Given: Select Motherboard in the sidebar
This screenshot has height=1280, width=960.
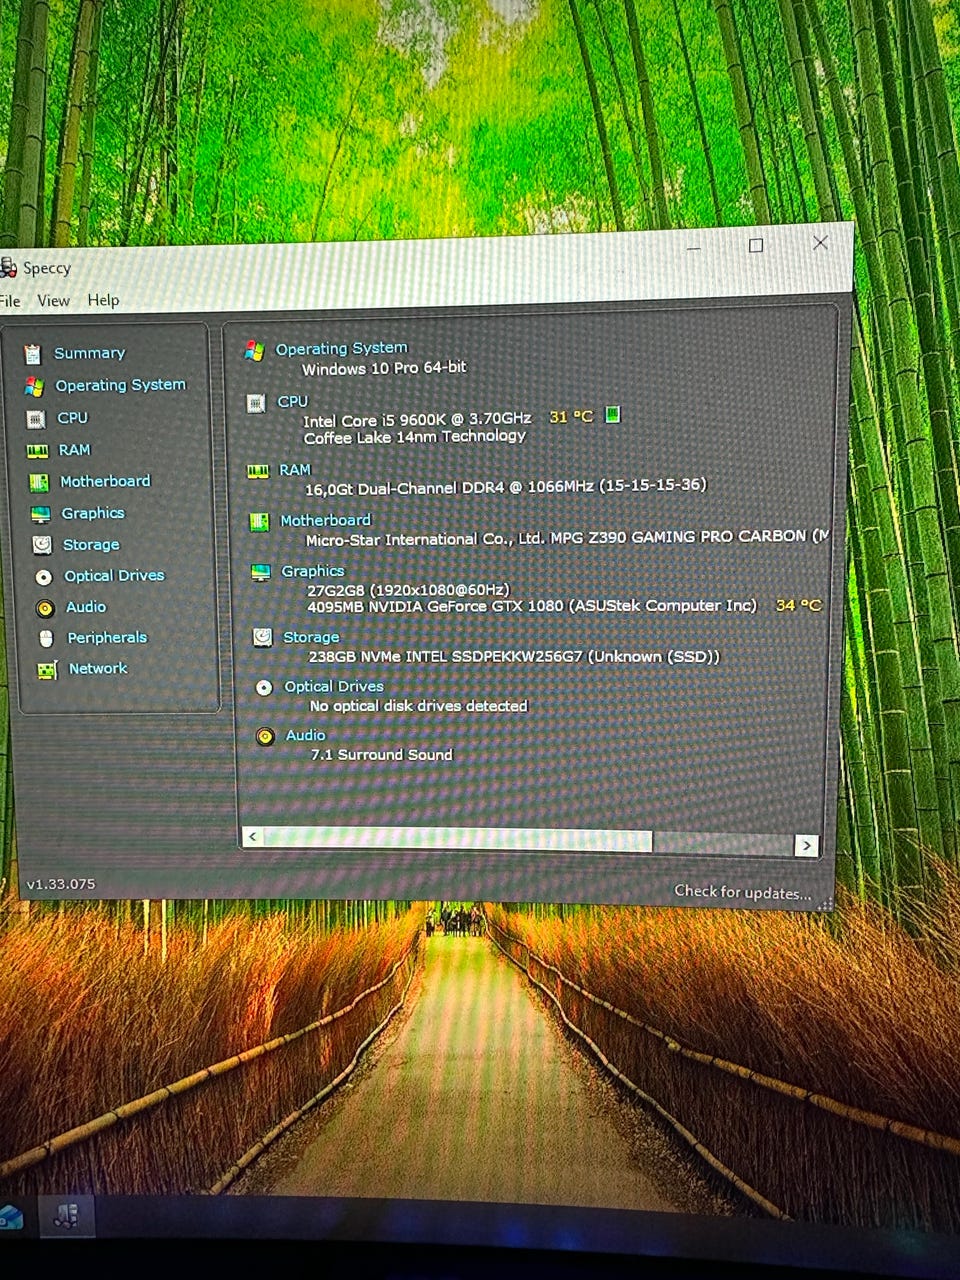Looking at the screenshot, I should pos(105,481).
